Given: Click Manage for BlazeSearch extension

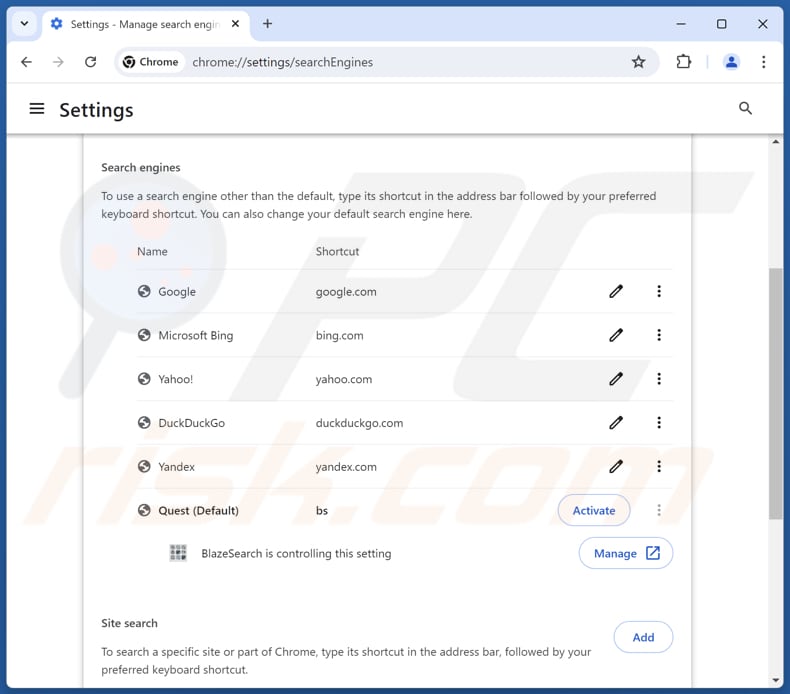Looking at the screenshot, I should (625, 553).
